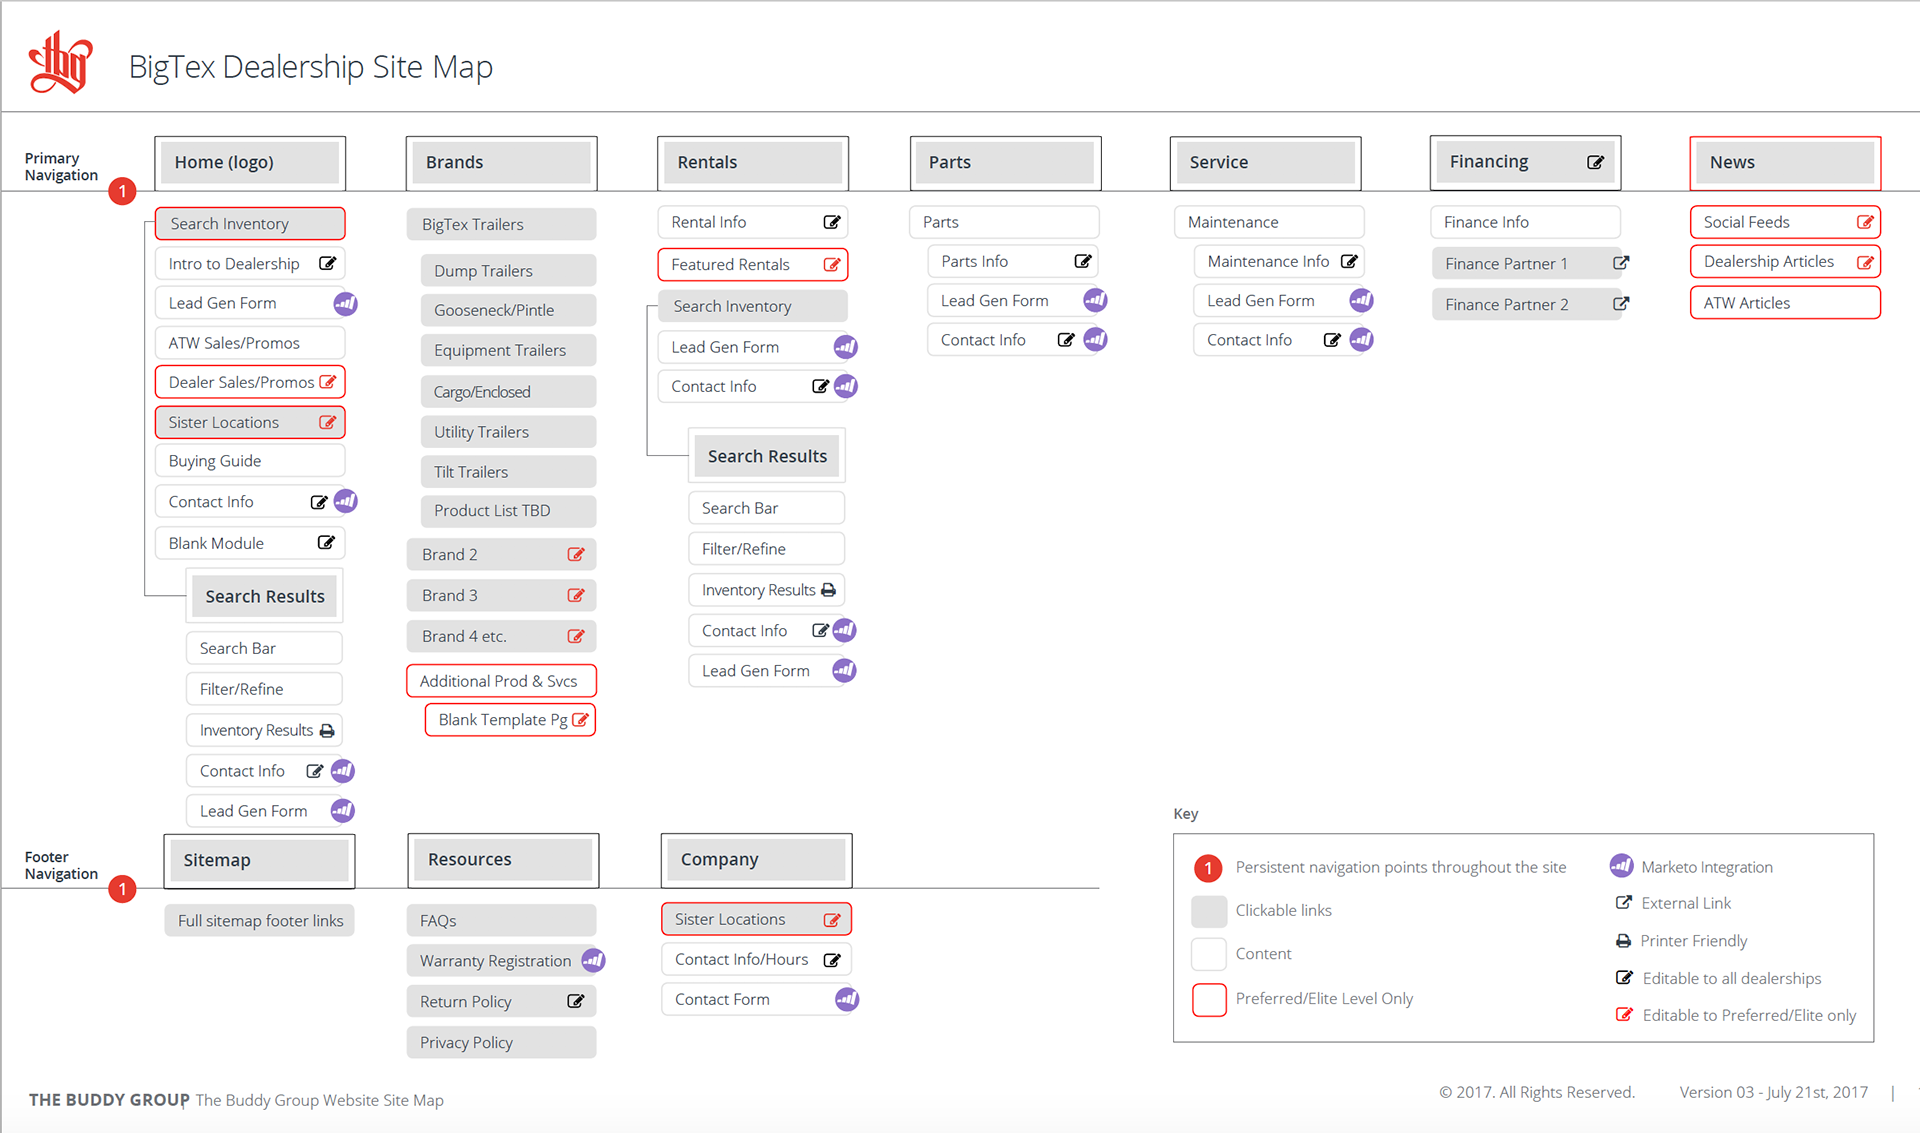
Task: Click the Privacy Policy link box
Action: pyautogui.click(x=501, y=1042)
